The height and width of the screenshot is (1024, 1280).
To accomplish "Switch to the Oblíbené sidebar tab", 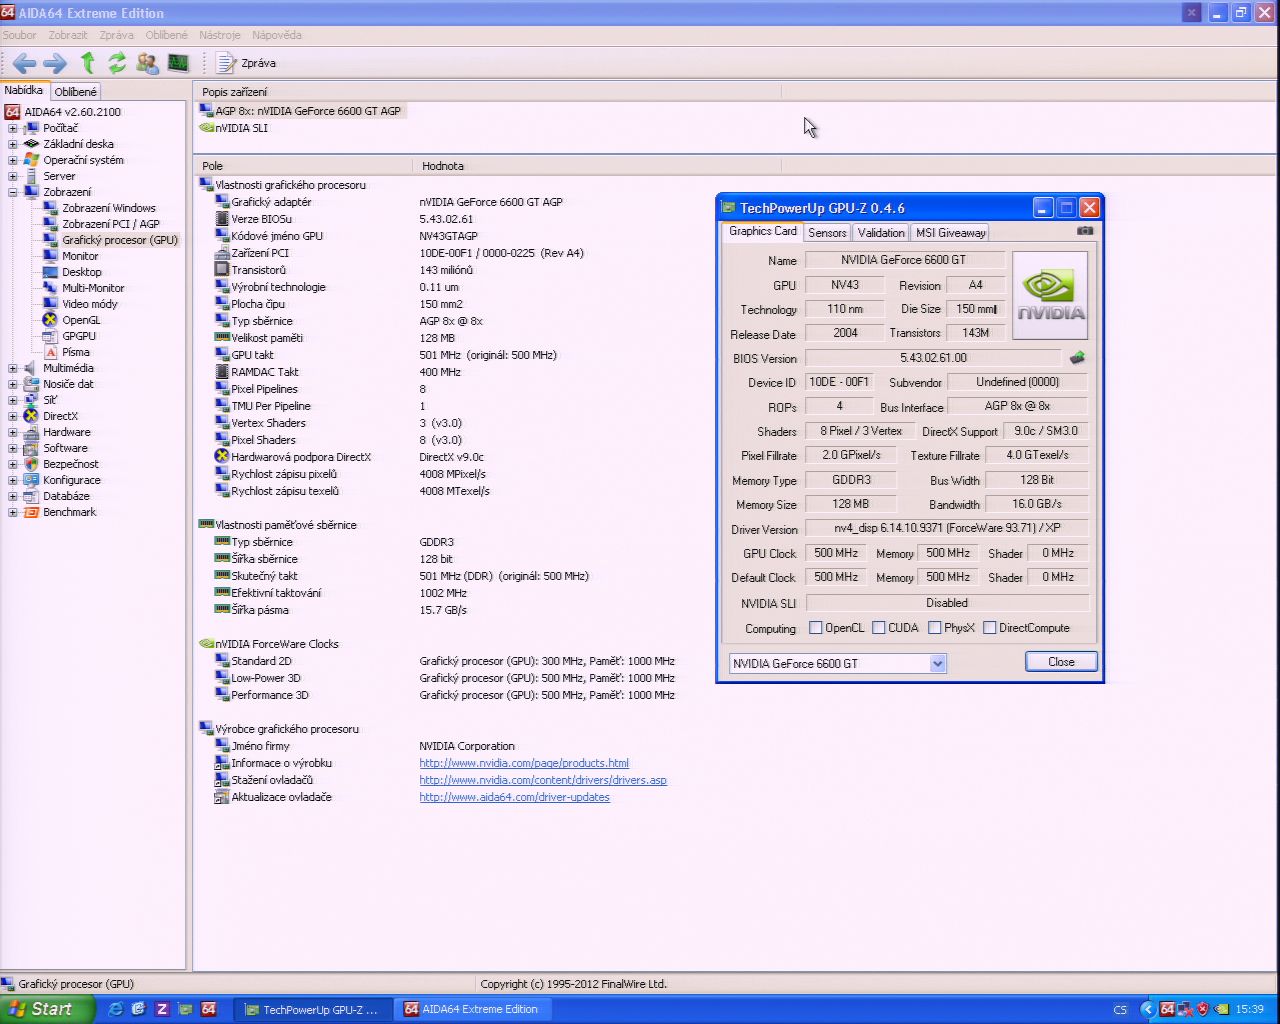I will 76,91.
